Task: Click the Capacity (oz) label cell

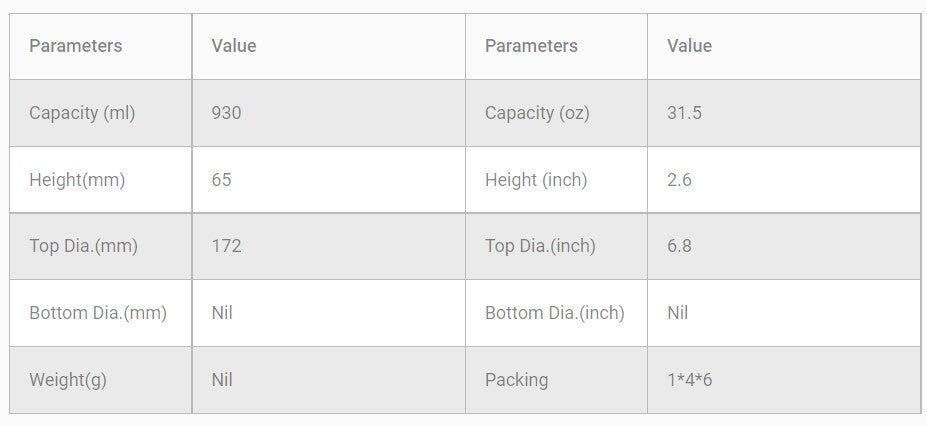Action: click(537, 113)
